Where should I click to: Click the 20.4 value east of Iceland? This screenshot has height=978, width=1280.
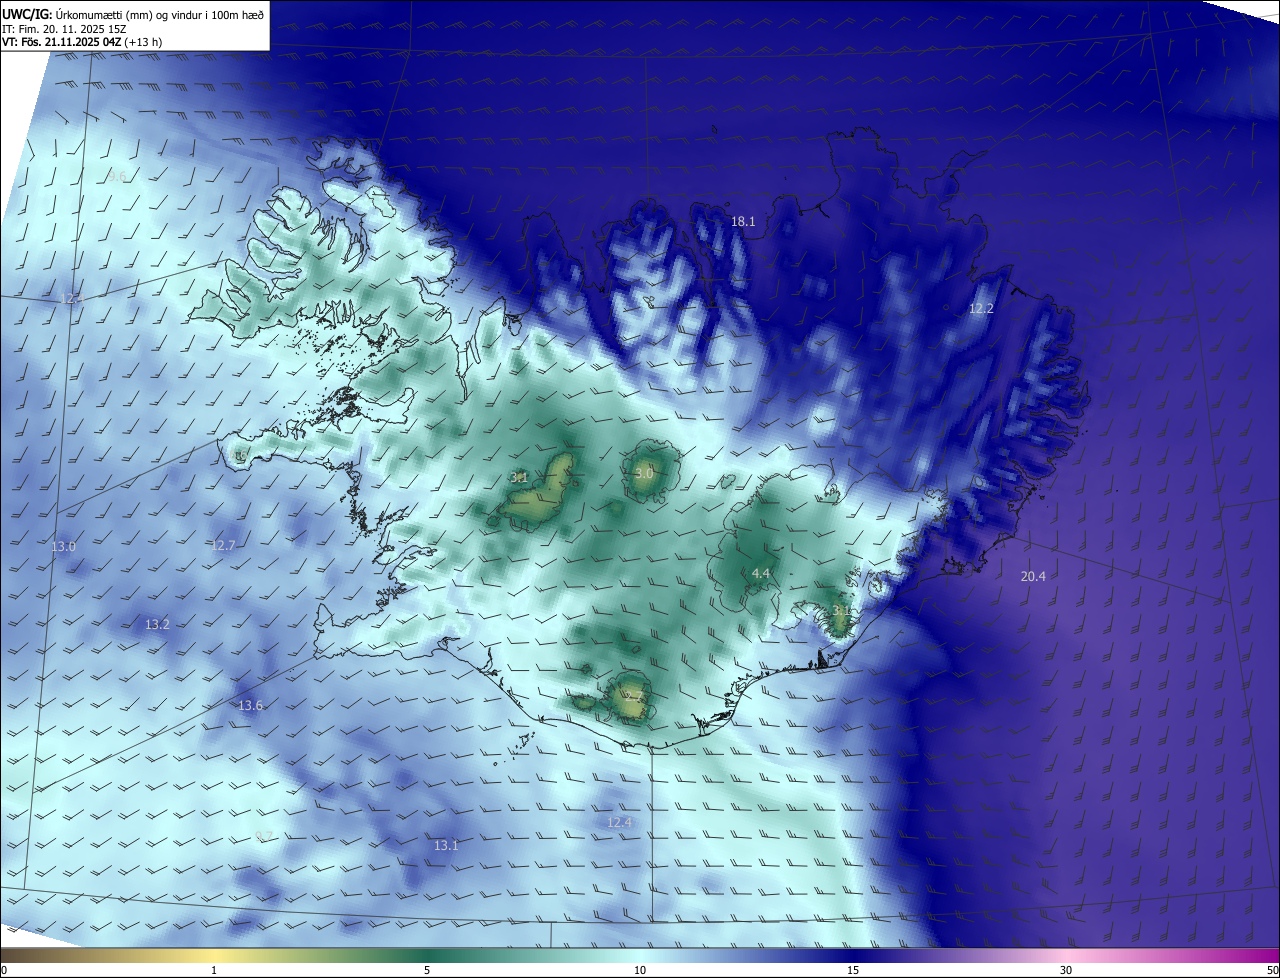(x=1033, y=576)
